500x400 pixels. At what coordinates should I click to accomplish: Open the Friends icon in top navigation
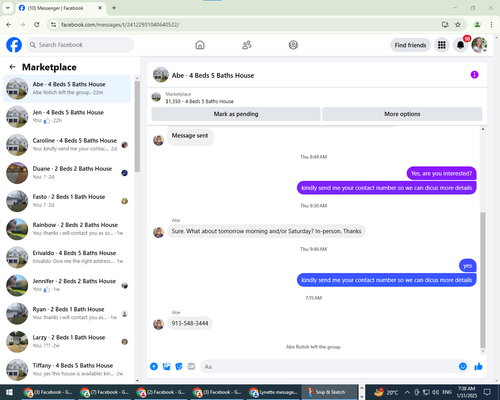coord(247,45)
